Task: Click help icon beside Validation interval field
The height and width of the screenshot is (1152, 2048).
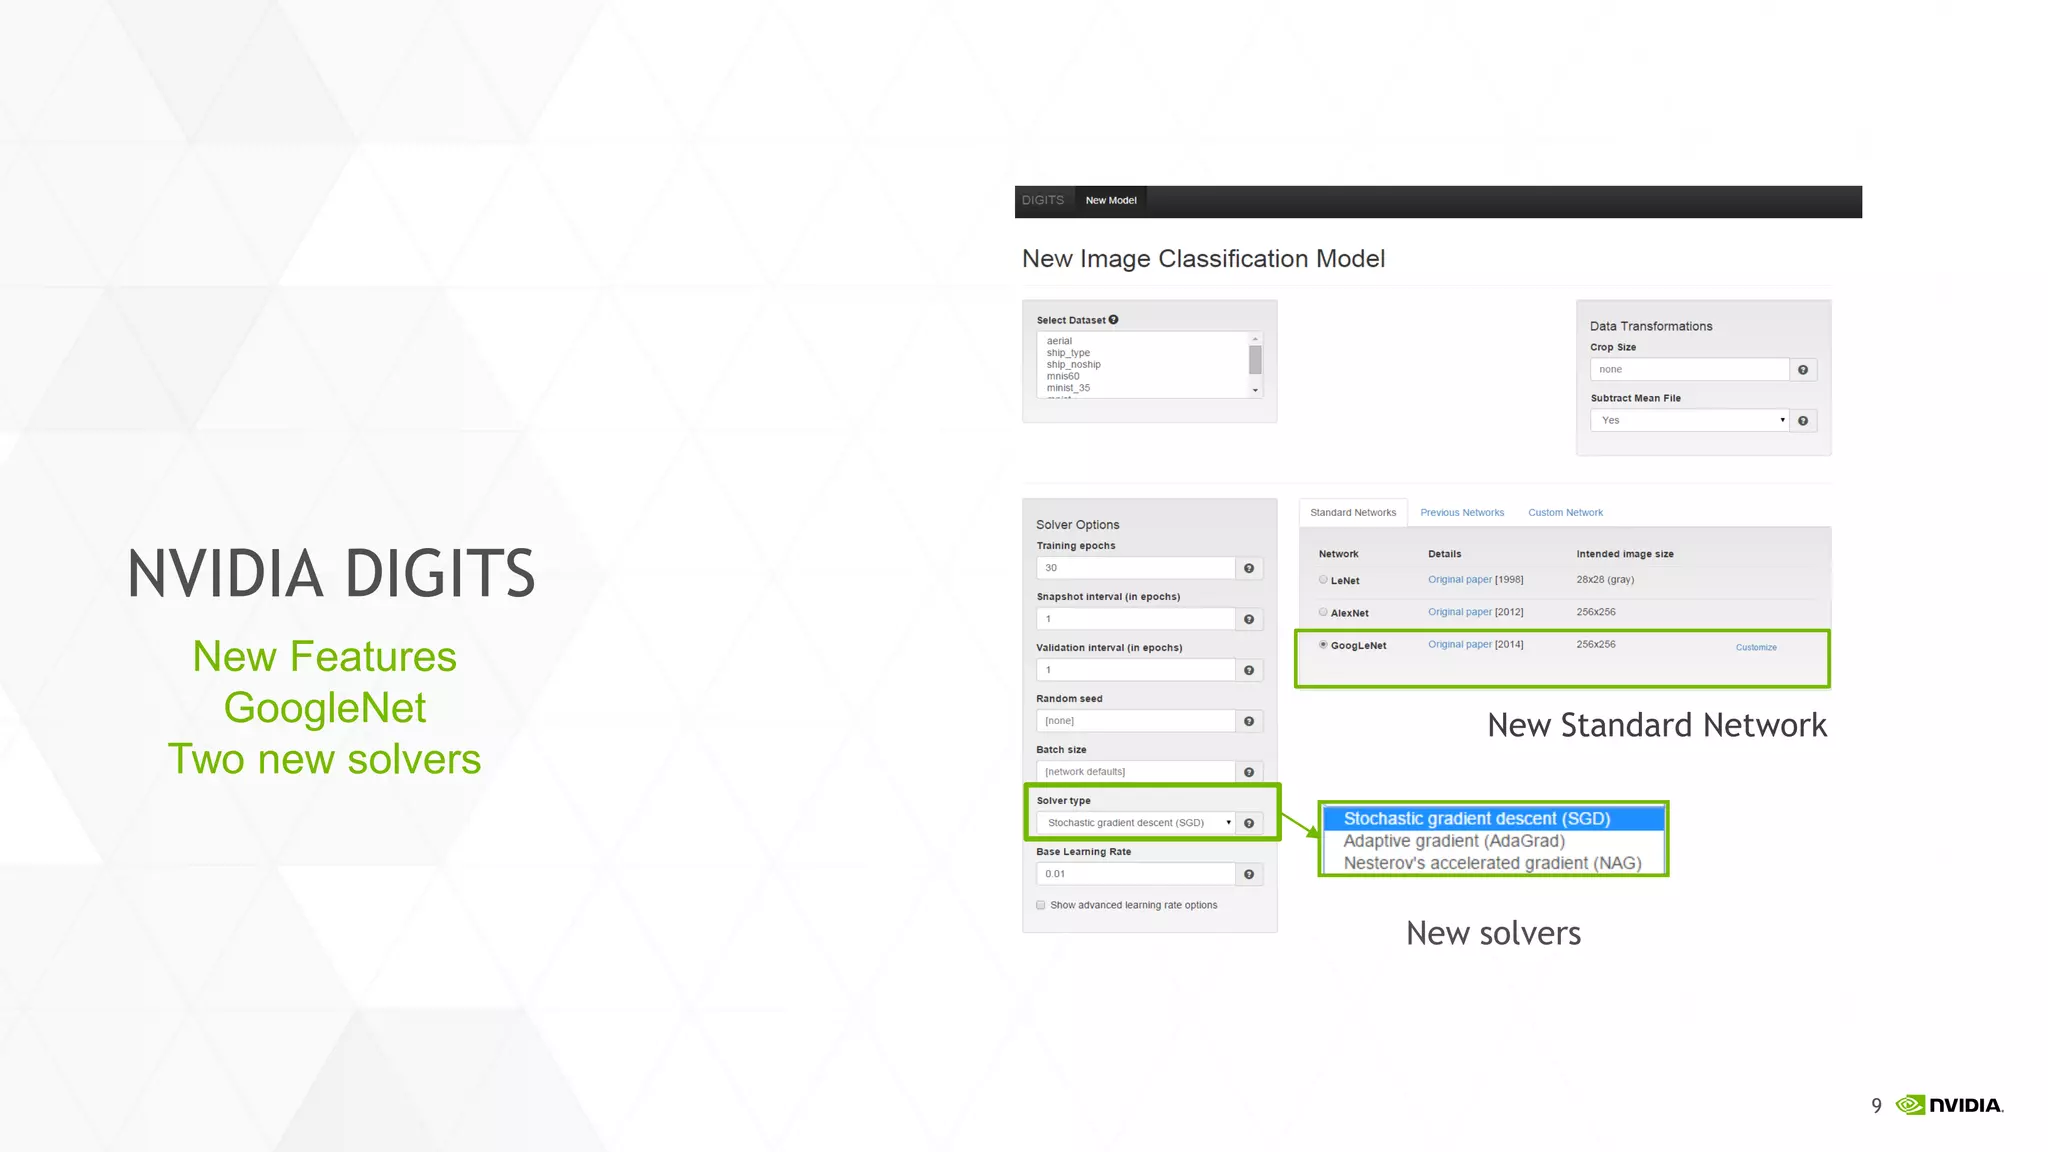Action: tap(1249, 671)
